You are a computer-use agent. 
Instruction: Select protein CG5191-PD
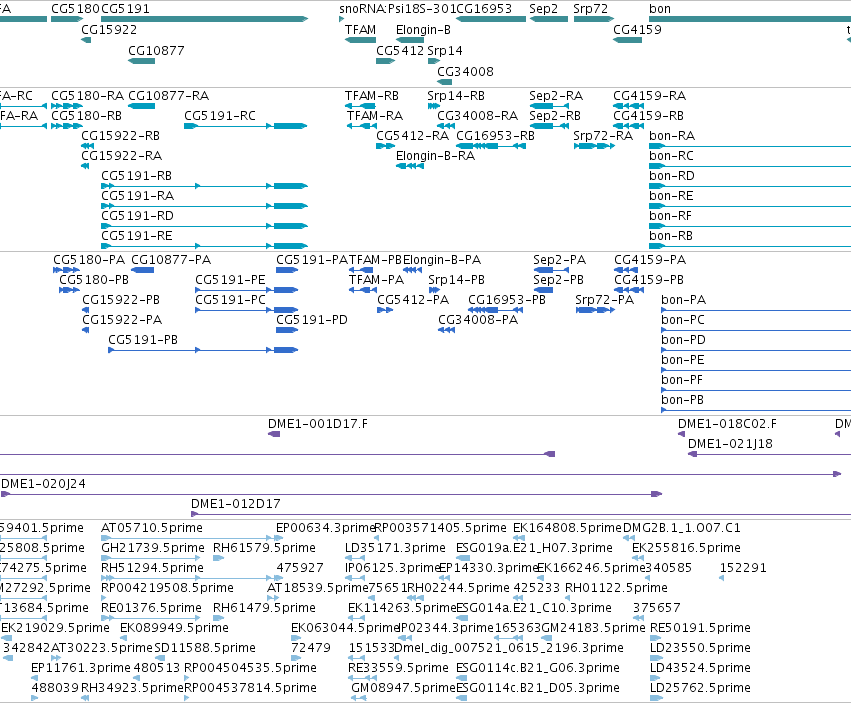pos(287,330)
